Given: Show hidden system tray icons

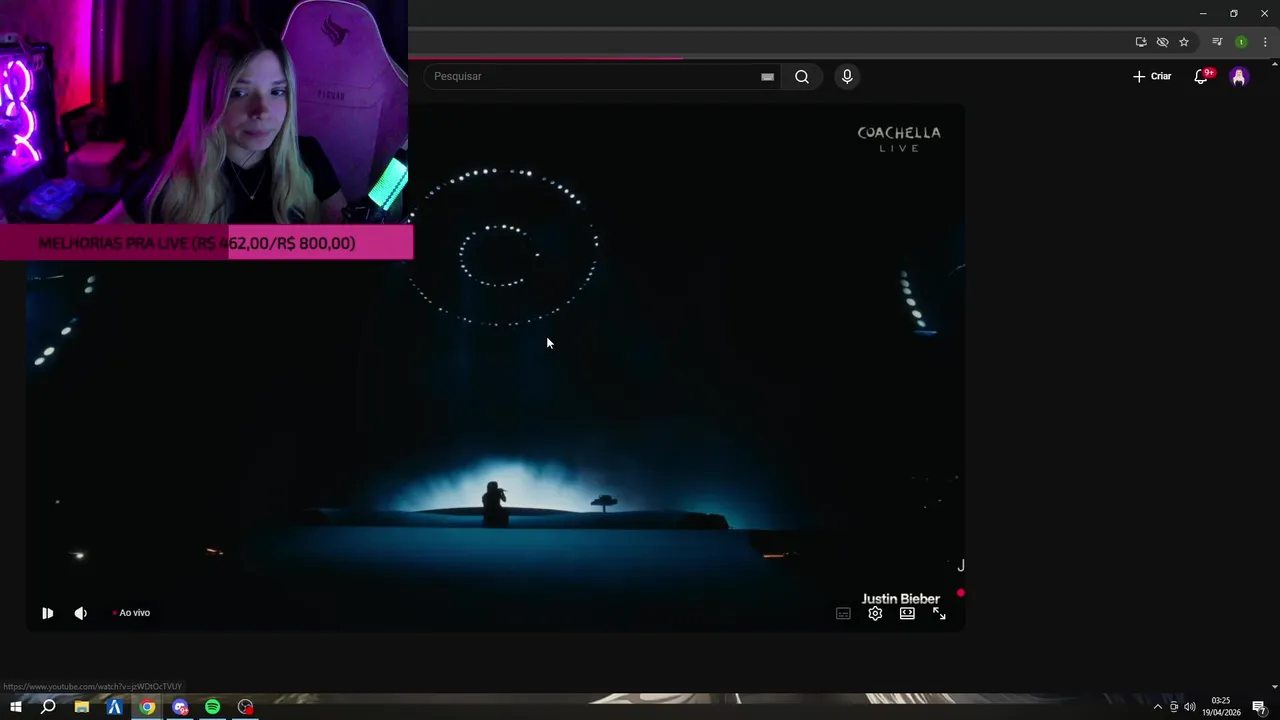Looking at the screenshot, I should 1158,707.
